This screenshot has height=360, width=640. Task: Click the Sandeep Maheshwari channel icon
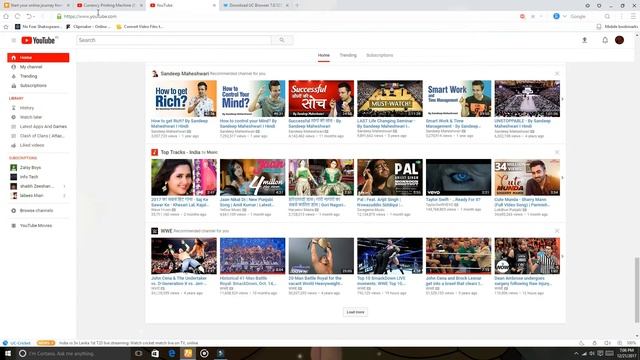click(155, 73)
